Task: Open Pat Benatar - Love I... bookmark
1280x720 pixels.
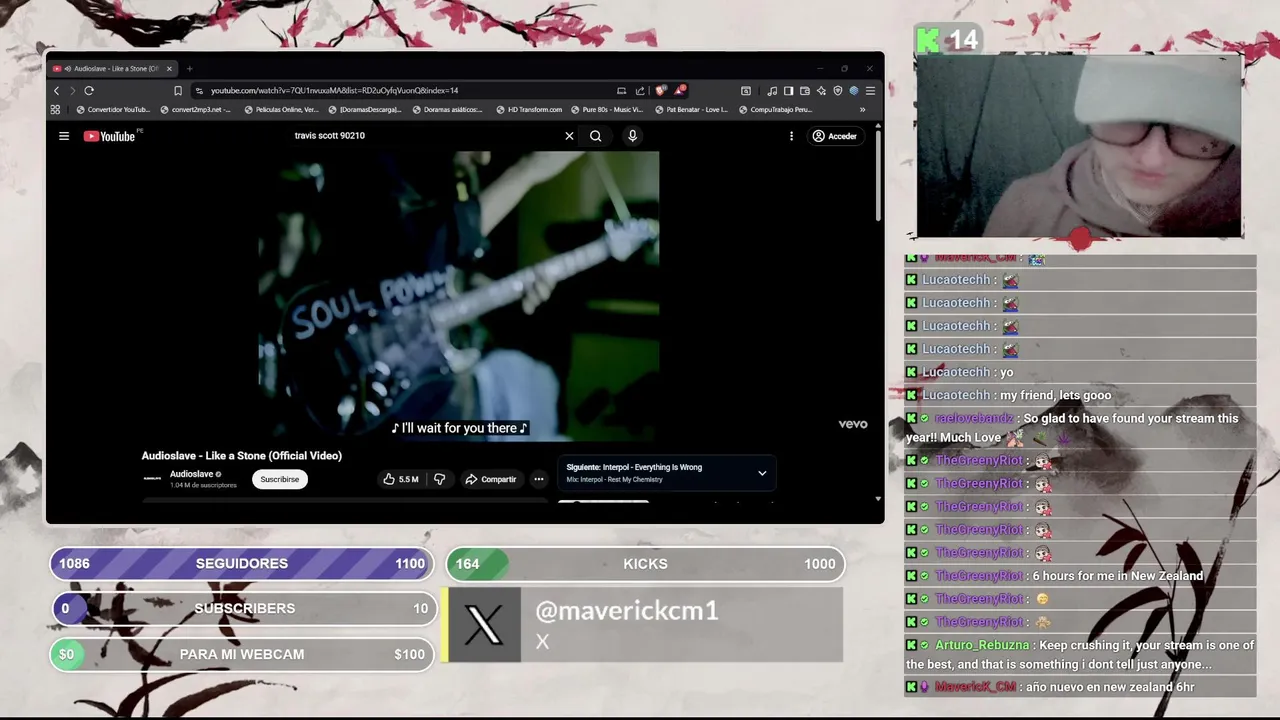Action: 692,110
